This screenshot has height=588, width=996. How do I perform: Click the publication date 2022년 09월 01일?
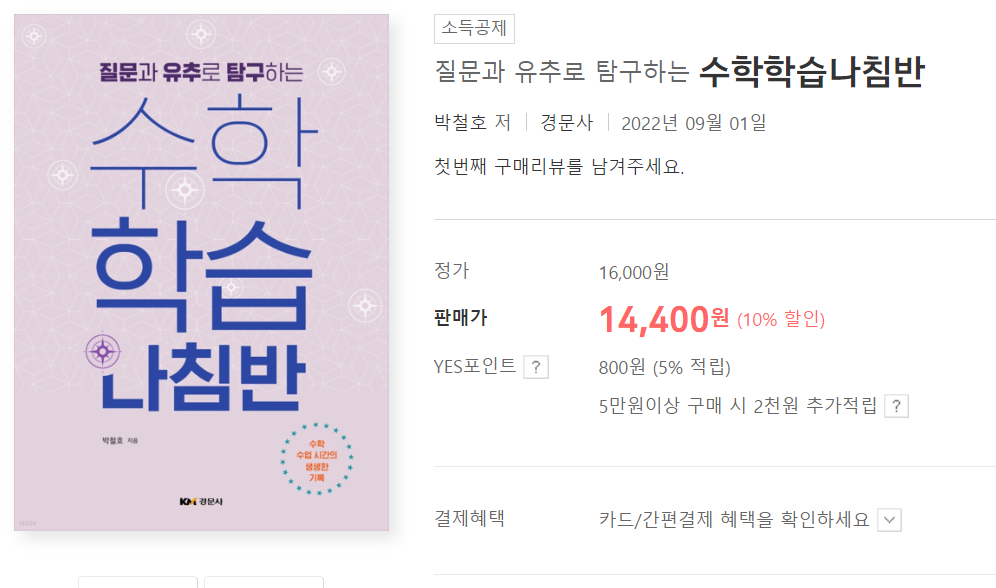[693, 123]
